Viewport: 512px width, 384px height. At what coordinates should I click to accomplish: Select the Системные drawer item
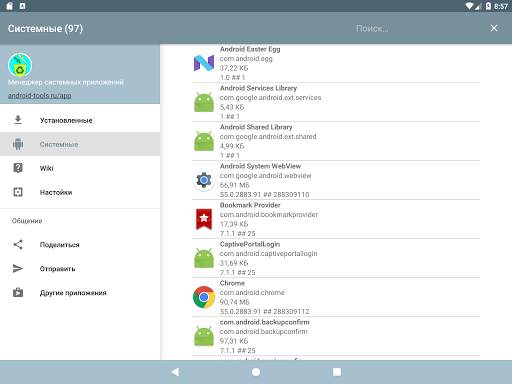point(80,144)
